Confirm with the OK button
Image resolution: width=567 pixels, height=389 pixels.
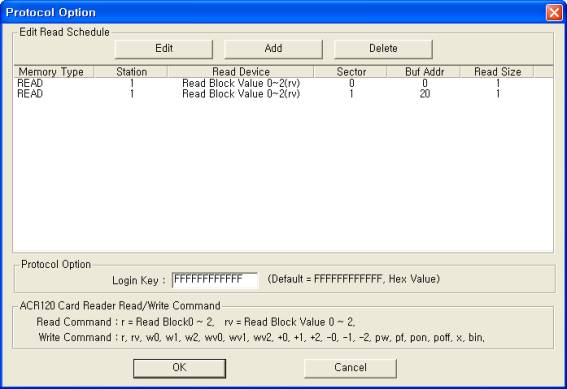coord(179,368)
